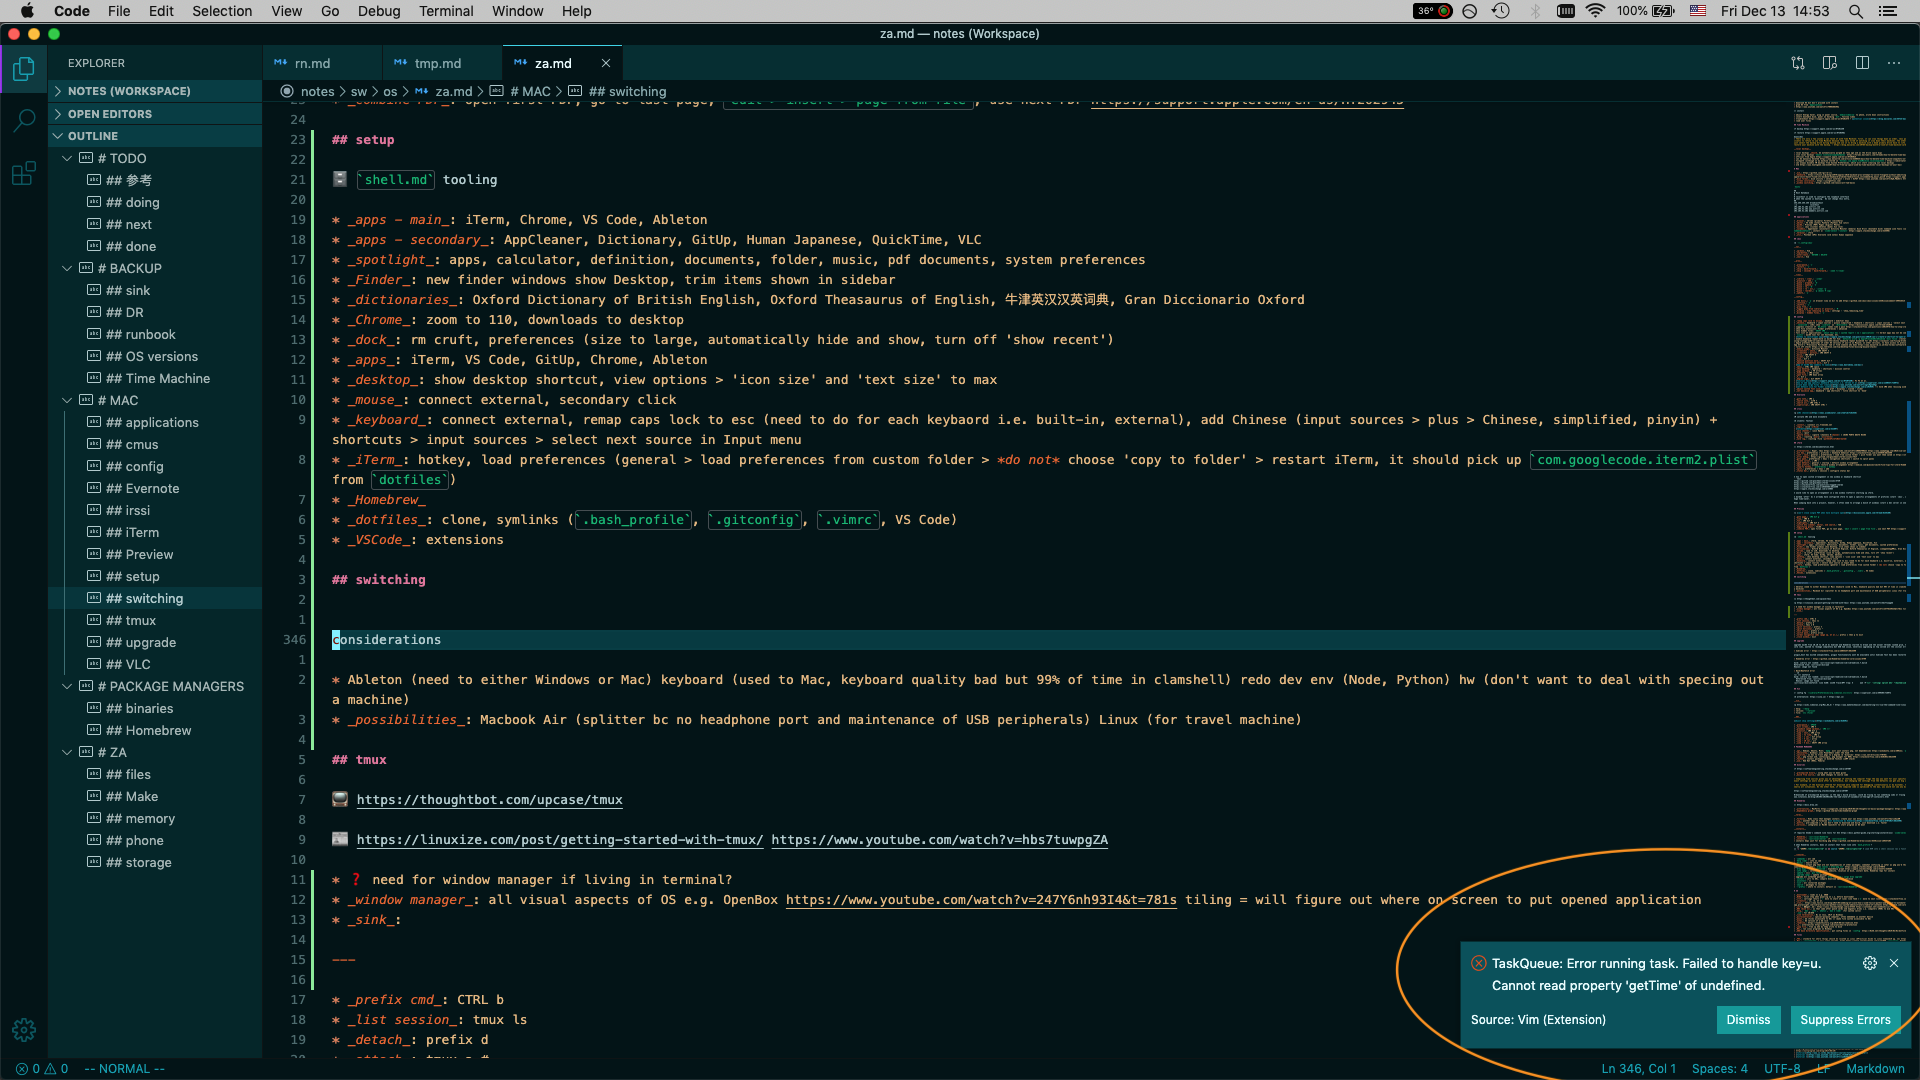Open the Settings gear at bottom of activity bar

click(23, 1029)
